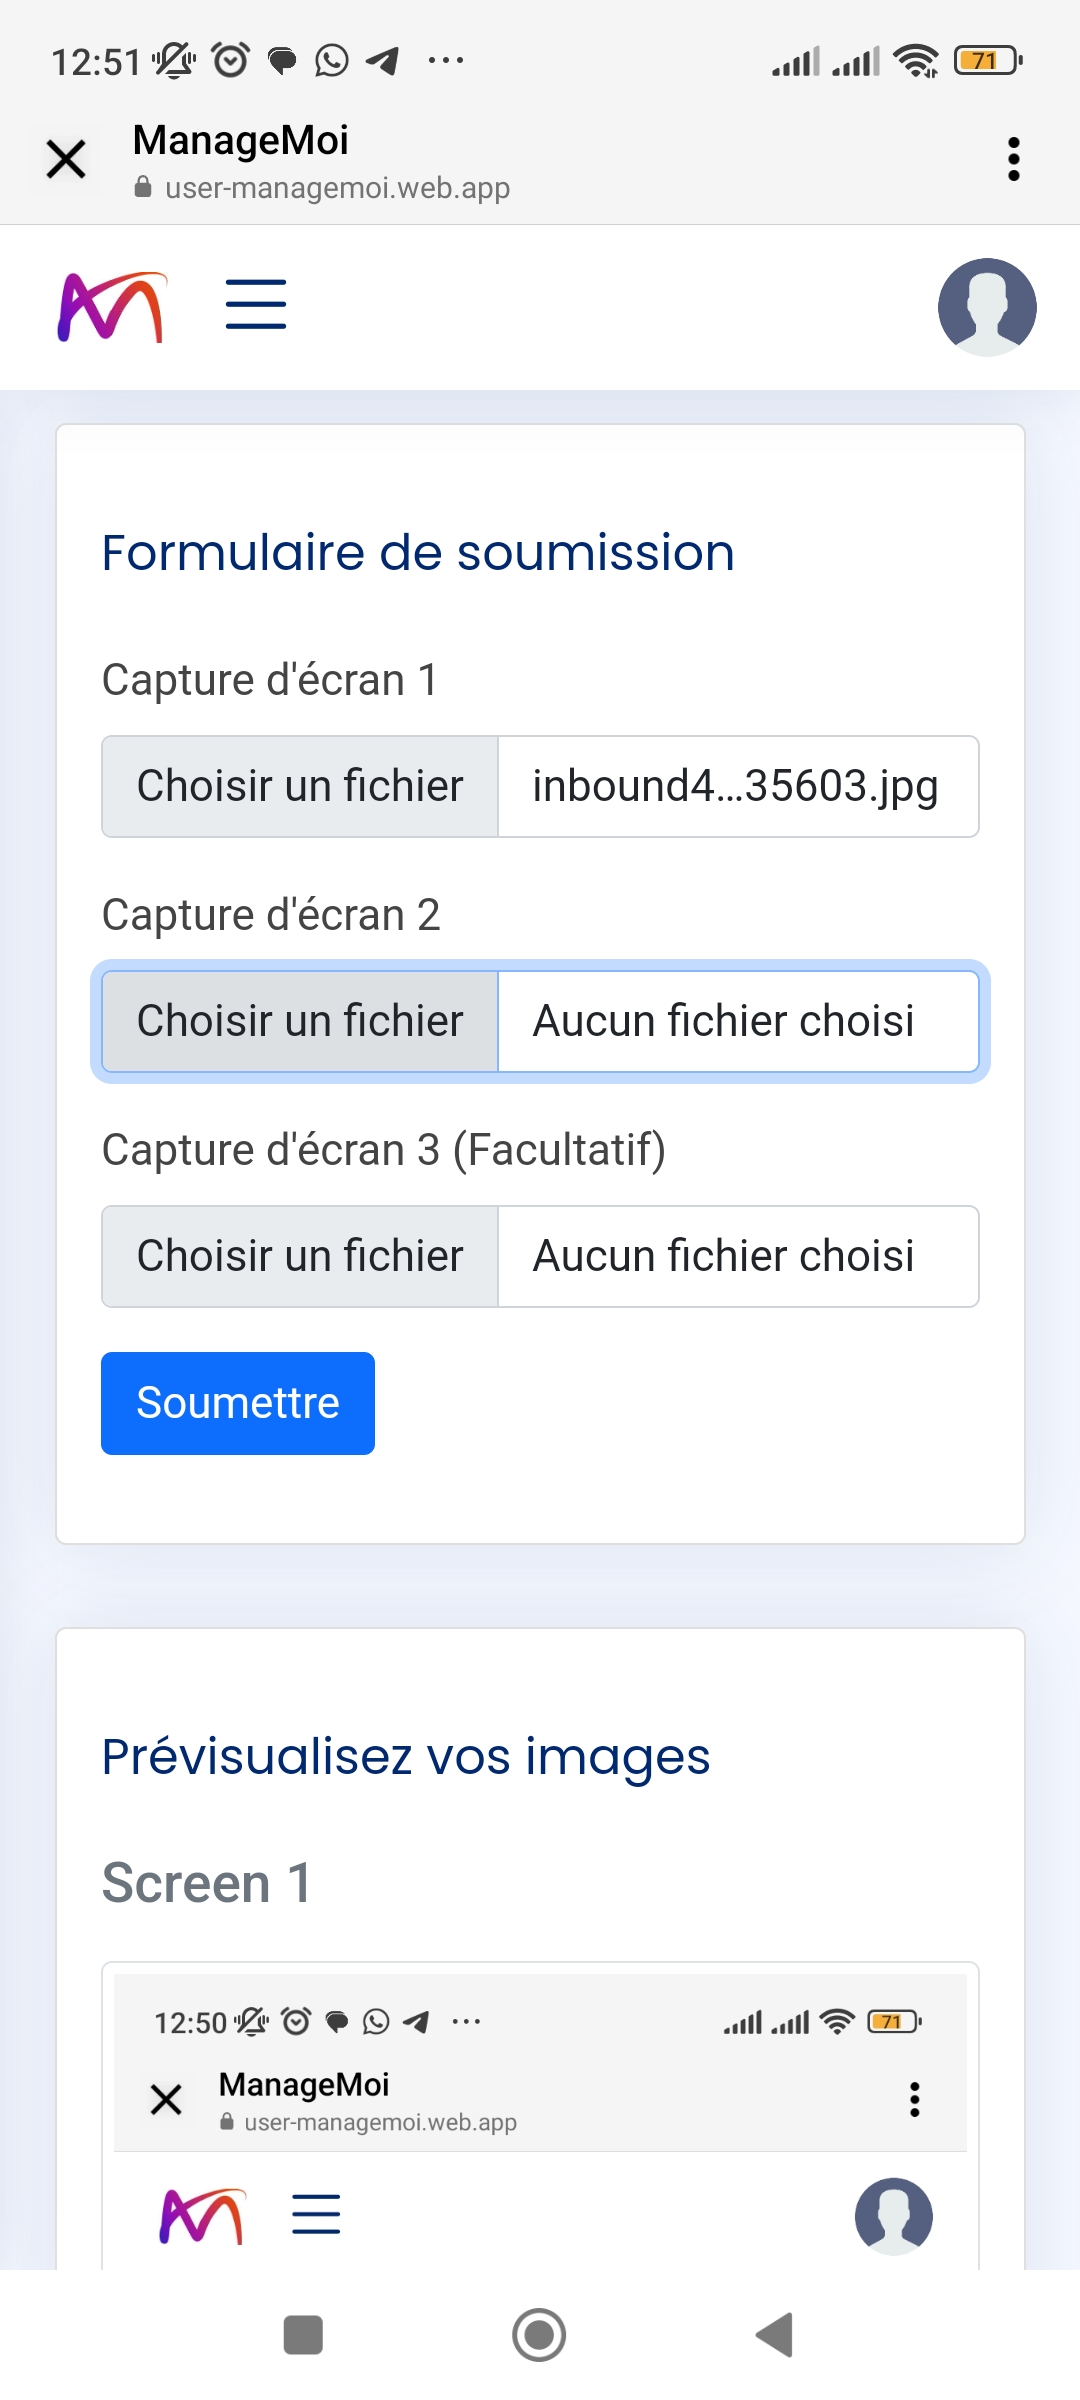Tap the battery indicator in status bar
Viewport: 1080px width, 2400px height.
click(x=987, y=61)
